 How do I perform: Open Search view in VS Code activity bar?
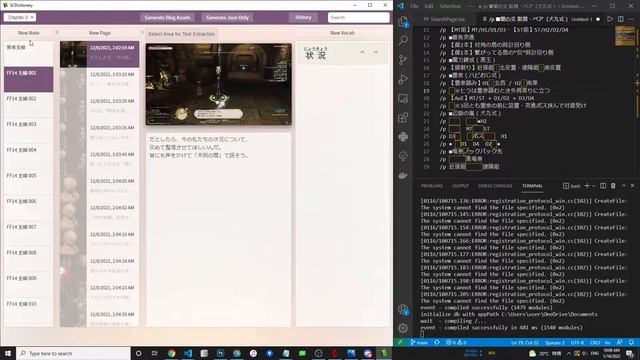403,40
